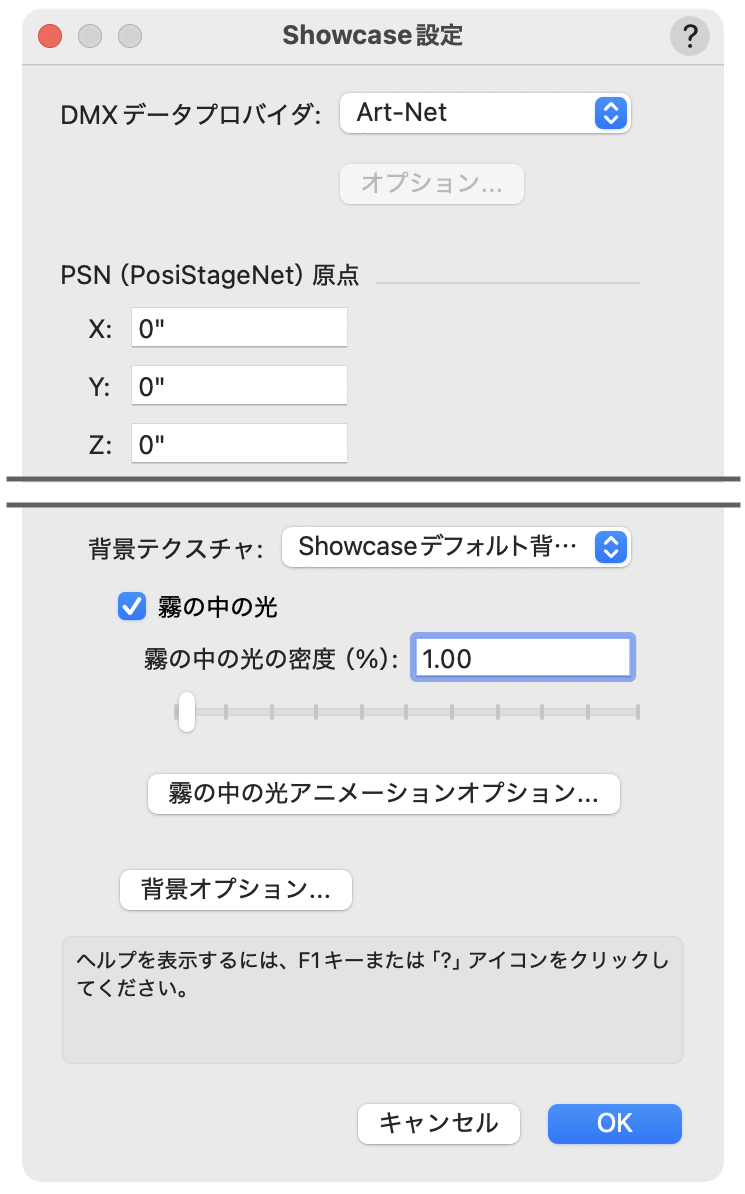The width and height of the screenshot is (745, 1194).
Task: Click the PSN origin Z input field
Action: (x=239, y=445)
